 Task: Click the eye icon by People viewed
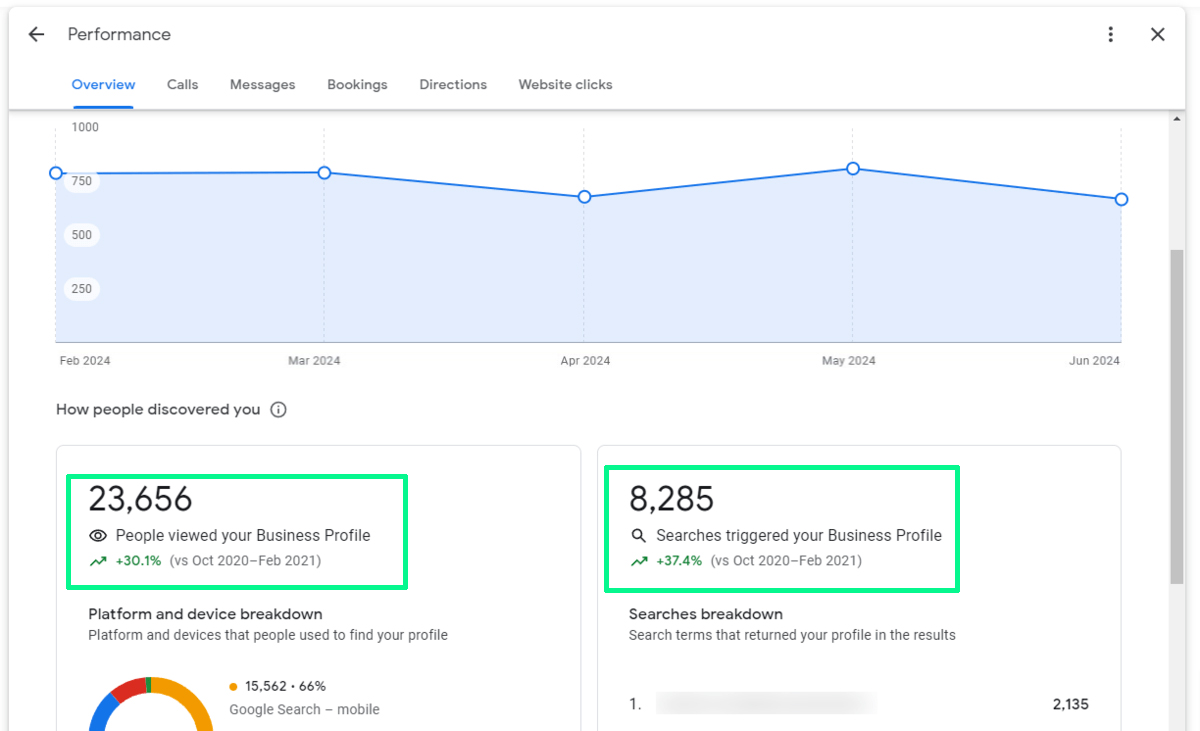[98, 536]
